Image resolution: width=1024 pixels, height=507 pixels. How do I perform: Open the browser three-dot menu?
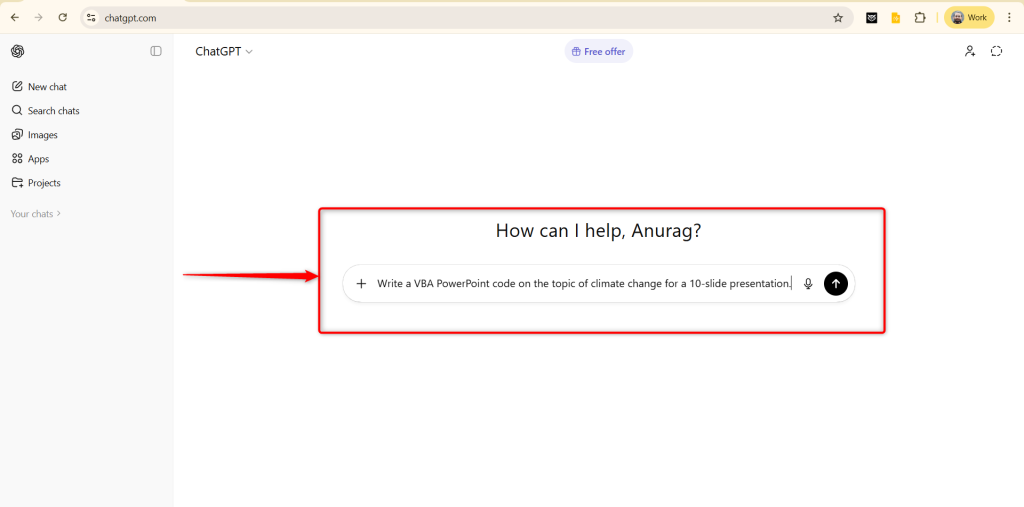coord(1009,18)
